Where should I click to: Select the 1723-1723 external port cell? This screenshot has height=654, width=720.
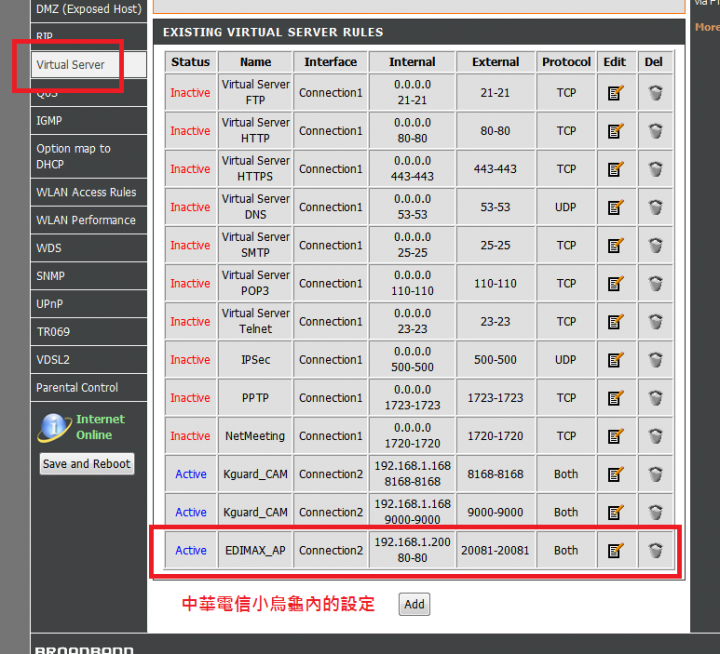495,398
